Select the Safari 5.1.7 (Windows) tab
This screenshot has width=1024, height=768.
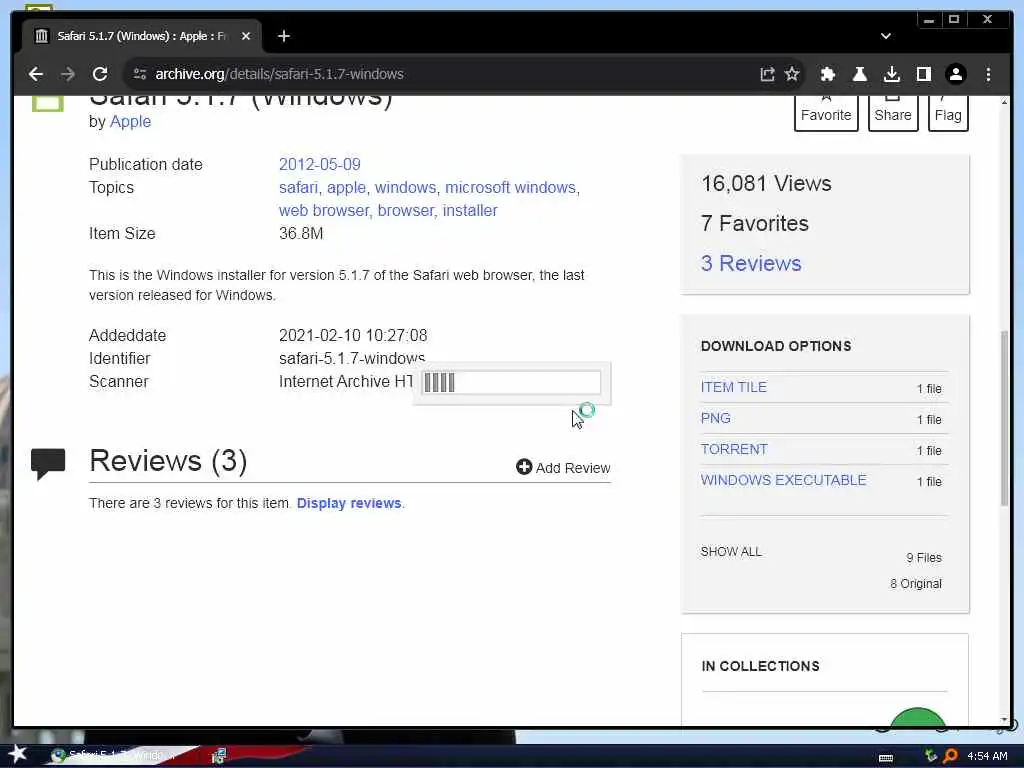tap(142, 36)
